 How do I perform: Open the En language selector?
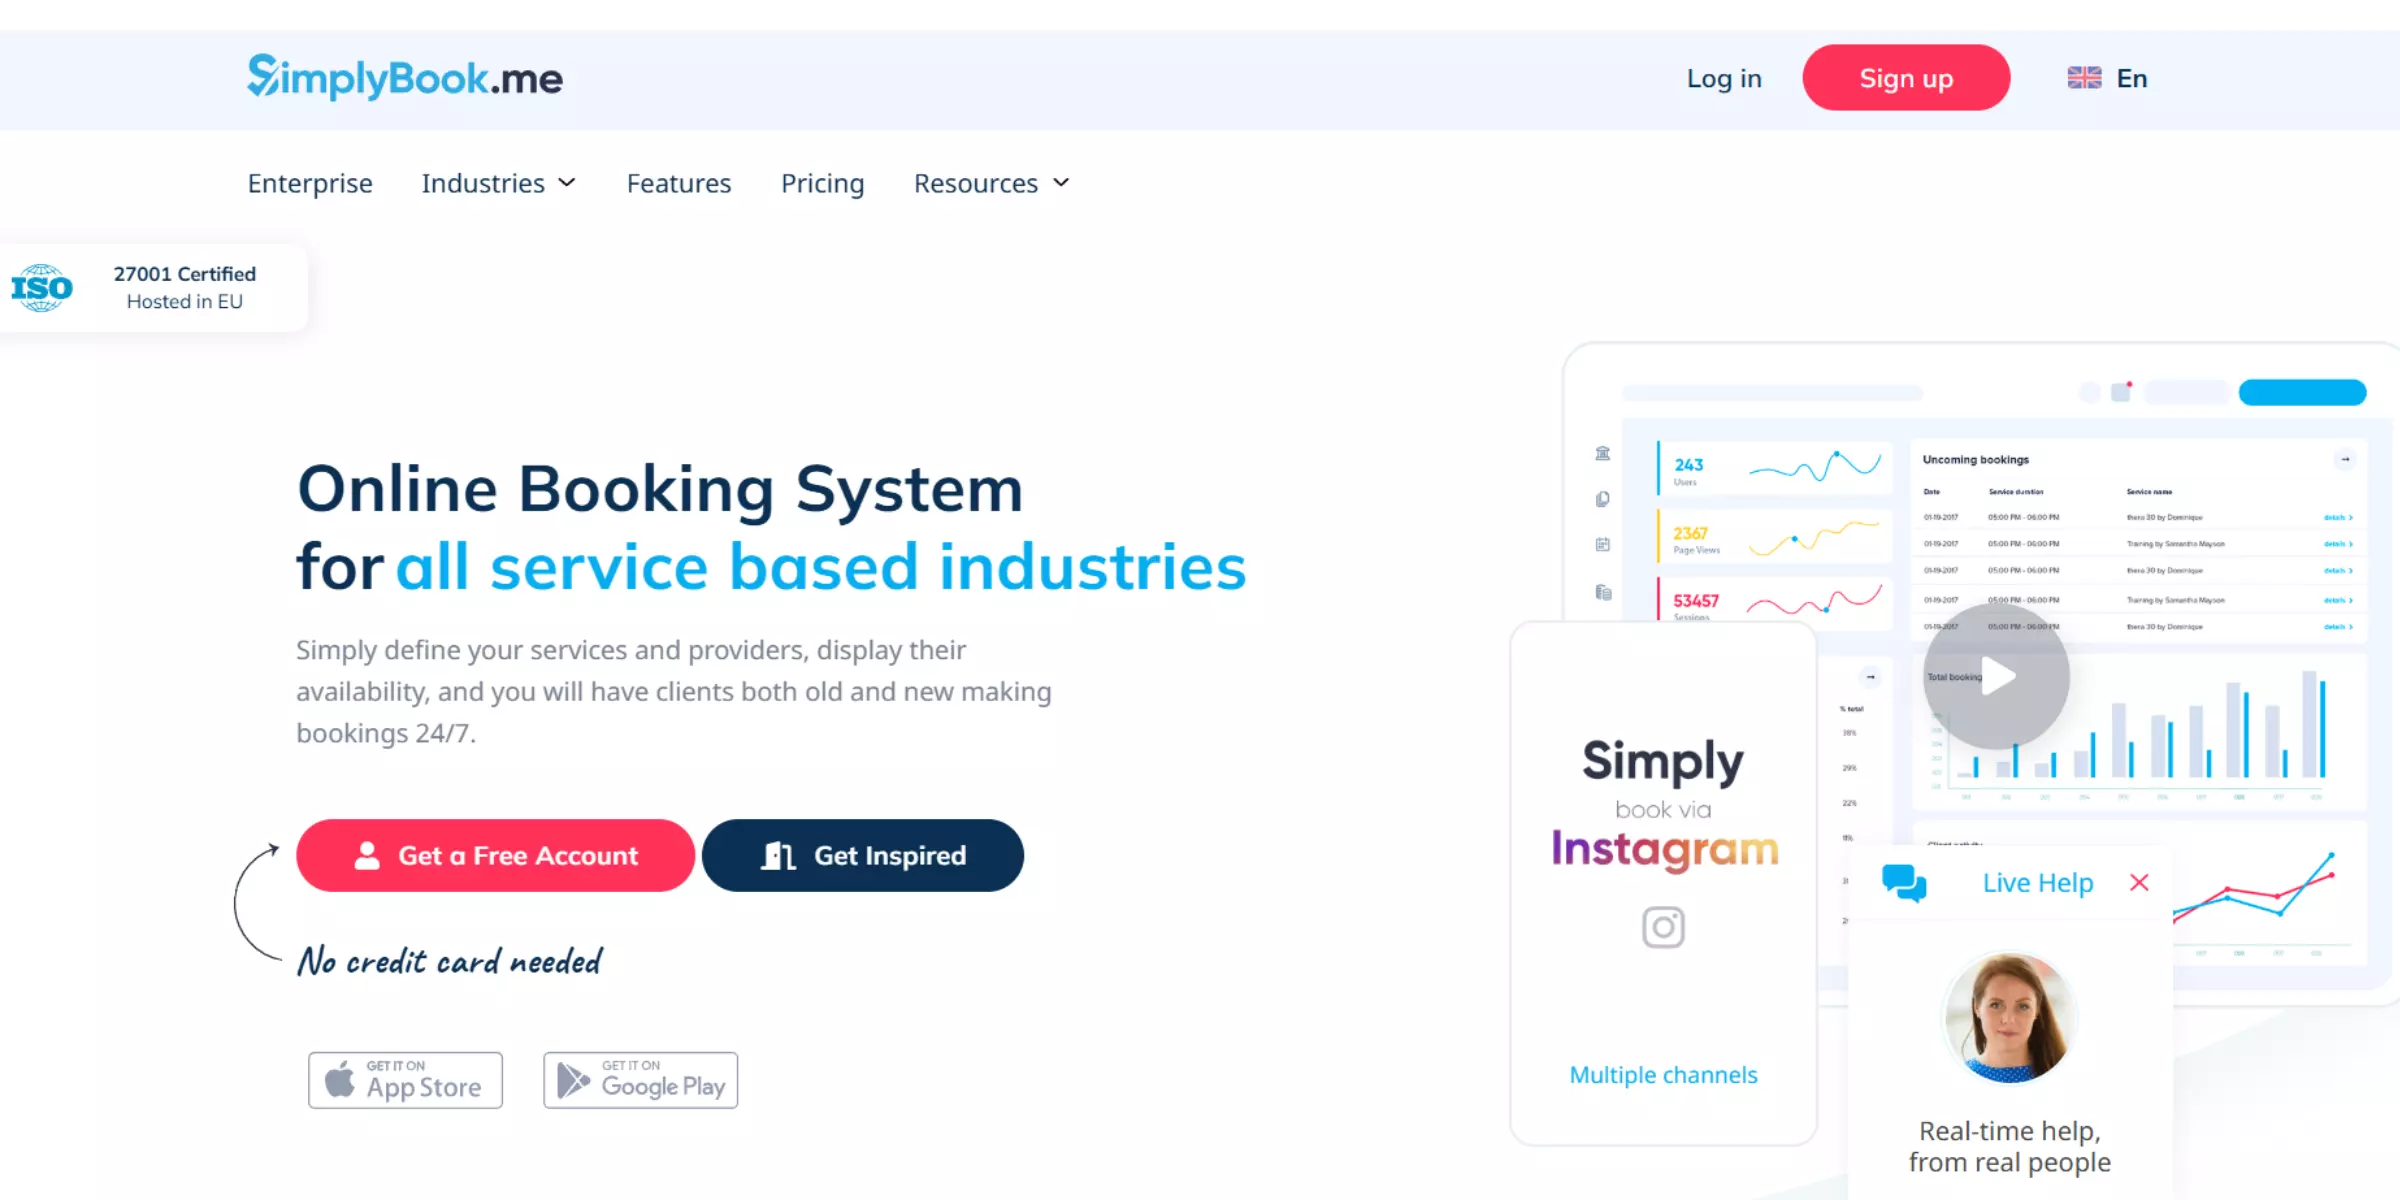tap(2131, 78)
